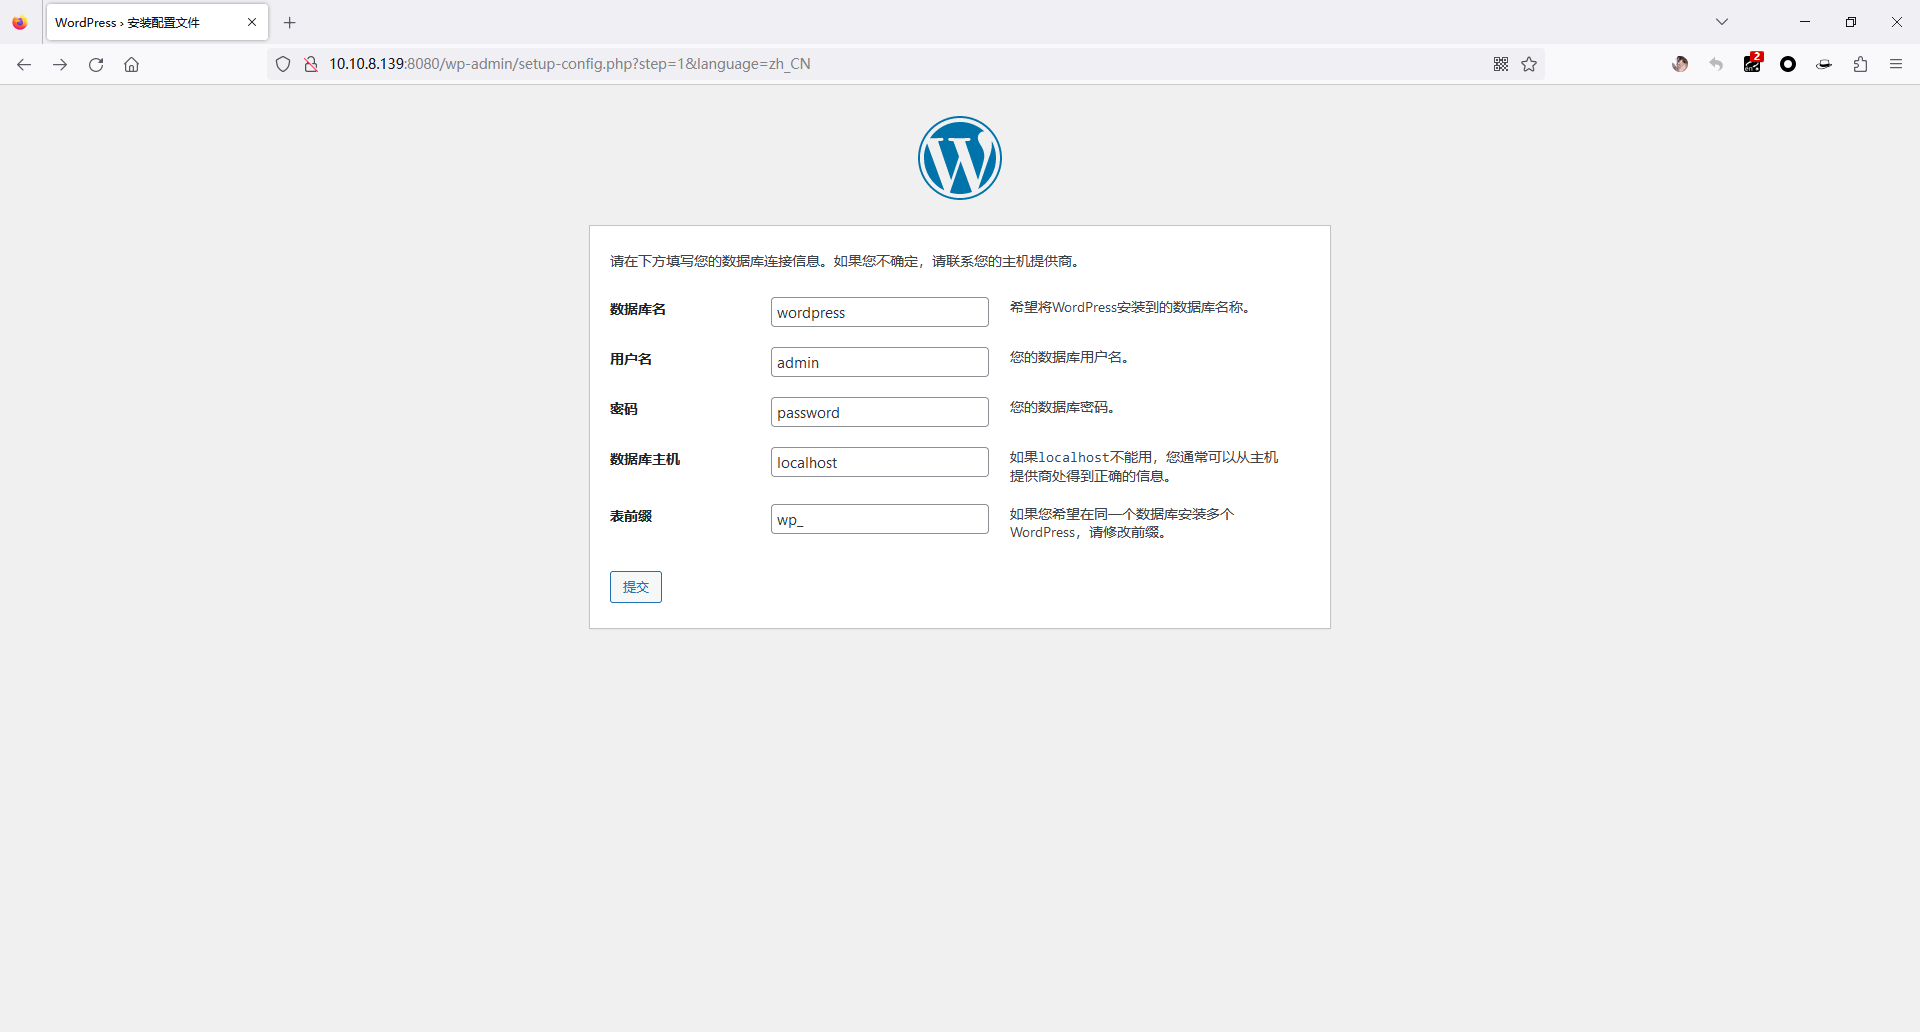Image resolution: width=1920 pixels, height=1032 pixels.
Task: Minimize the Firefox window
Action: (1805, 22)
